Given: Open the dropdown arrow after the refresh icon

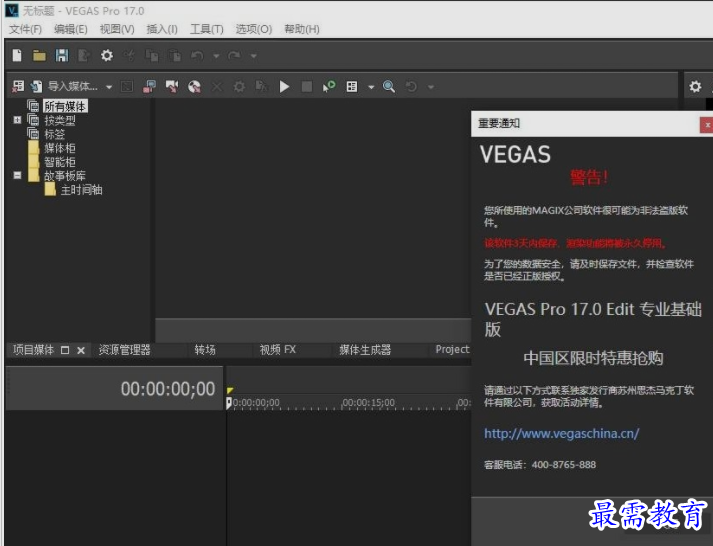Looking at the screenshot, I should coord(431,87).
